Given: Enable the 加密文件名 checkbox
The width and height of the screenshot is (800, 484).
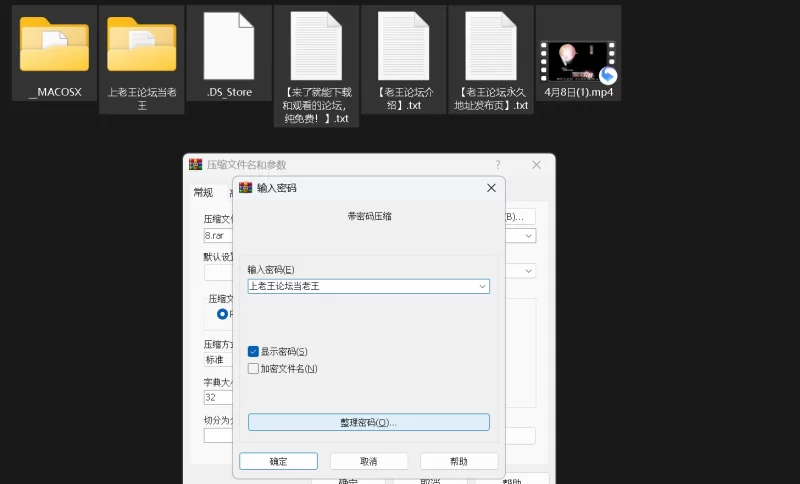Looking at the screenshot, I should (253, 368).
